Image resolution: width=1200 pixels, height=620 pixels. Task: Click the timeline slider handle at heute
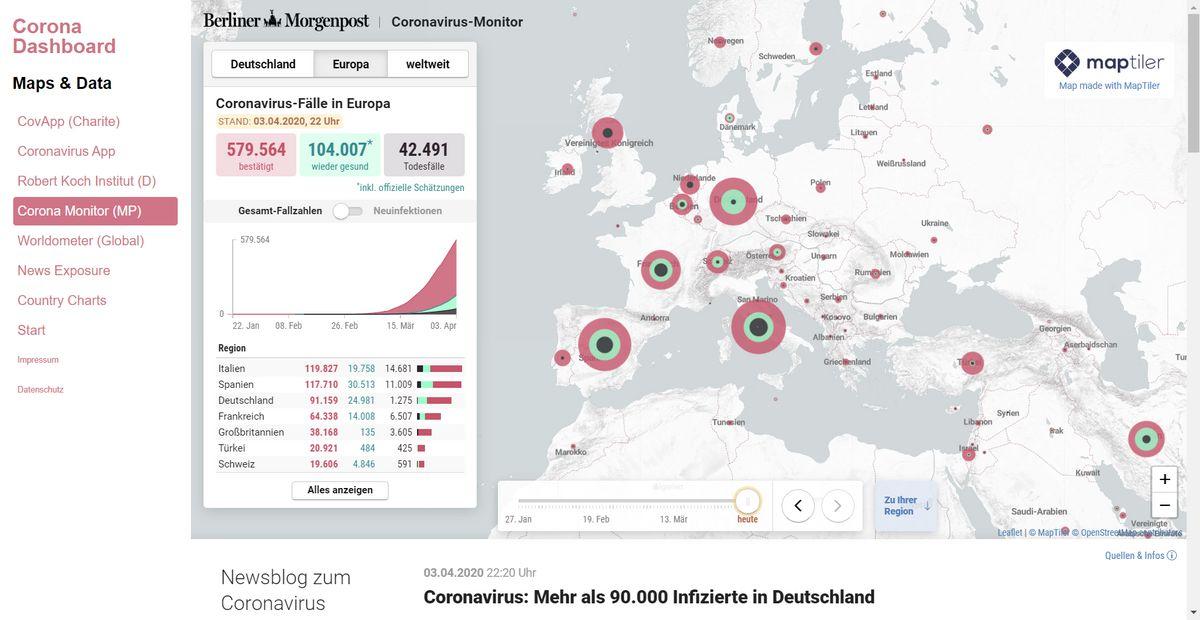[x=747, y=501]
